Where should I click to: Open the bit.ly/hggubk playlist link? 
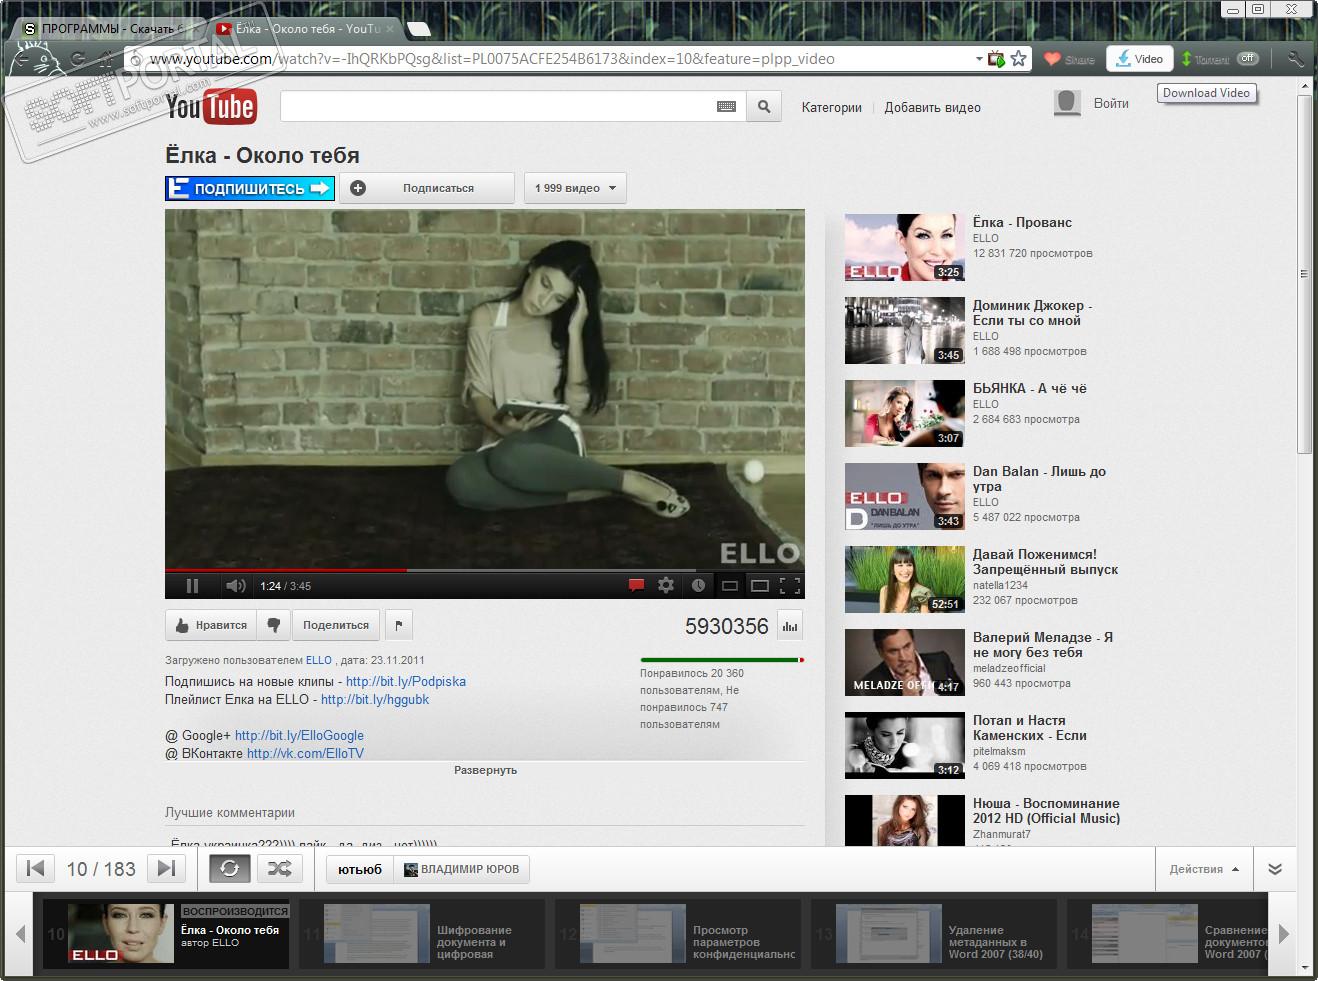(x=375, y=700)
